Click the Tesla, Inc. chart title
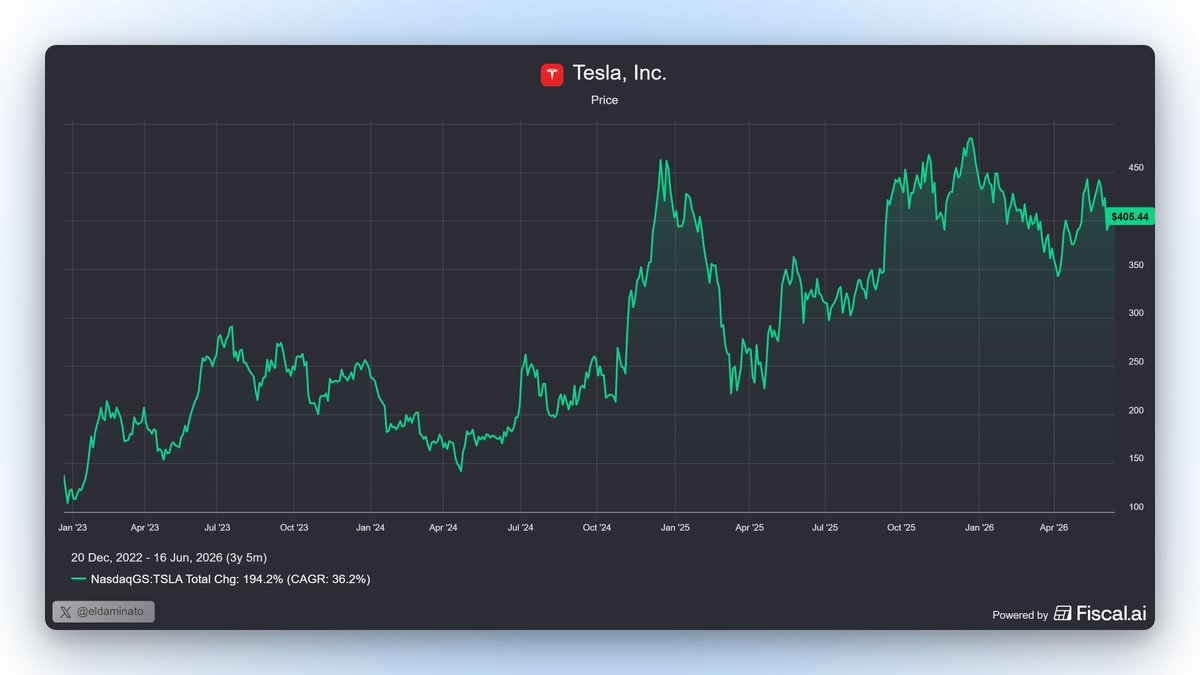The width and height of the screenshot is (1200, 675). tap(619, 74)
